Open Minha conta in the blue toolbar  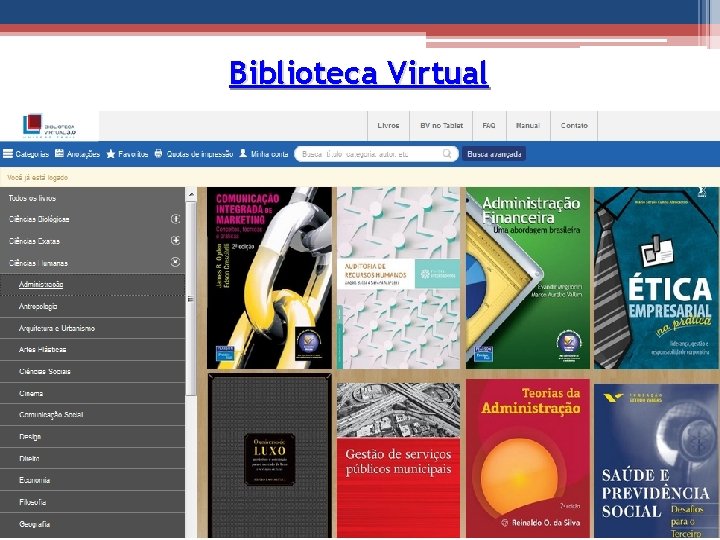pos(264,154)
